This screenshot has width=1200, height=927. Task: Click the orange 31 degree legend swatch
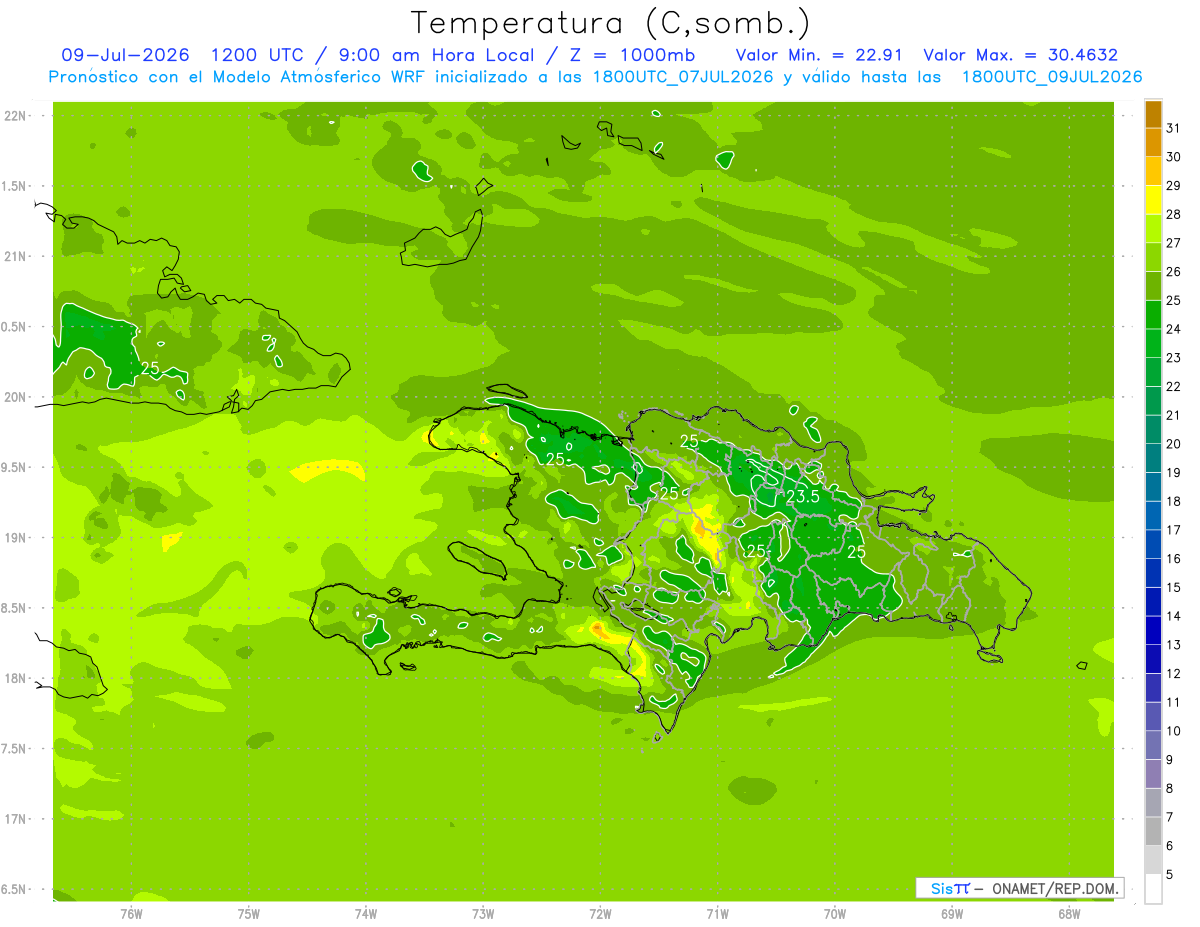[x=1153, y=116]
